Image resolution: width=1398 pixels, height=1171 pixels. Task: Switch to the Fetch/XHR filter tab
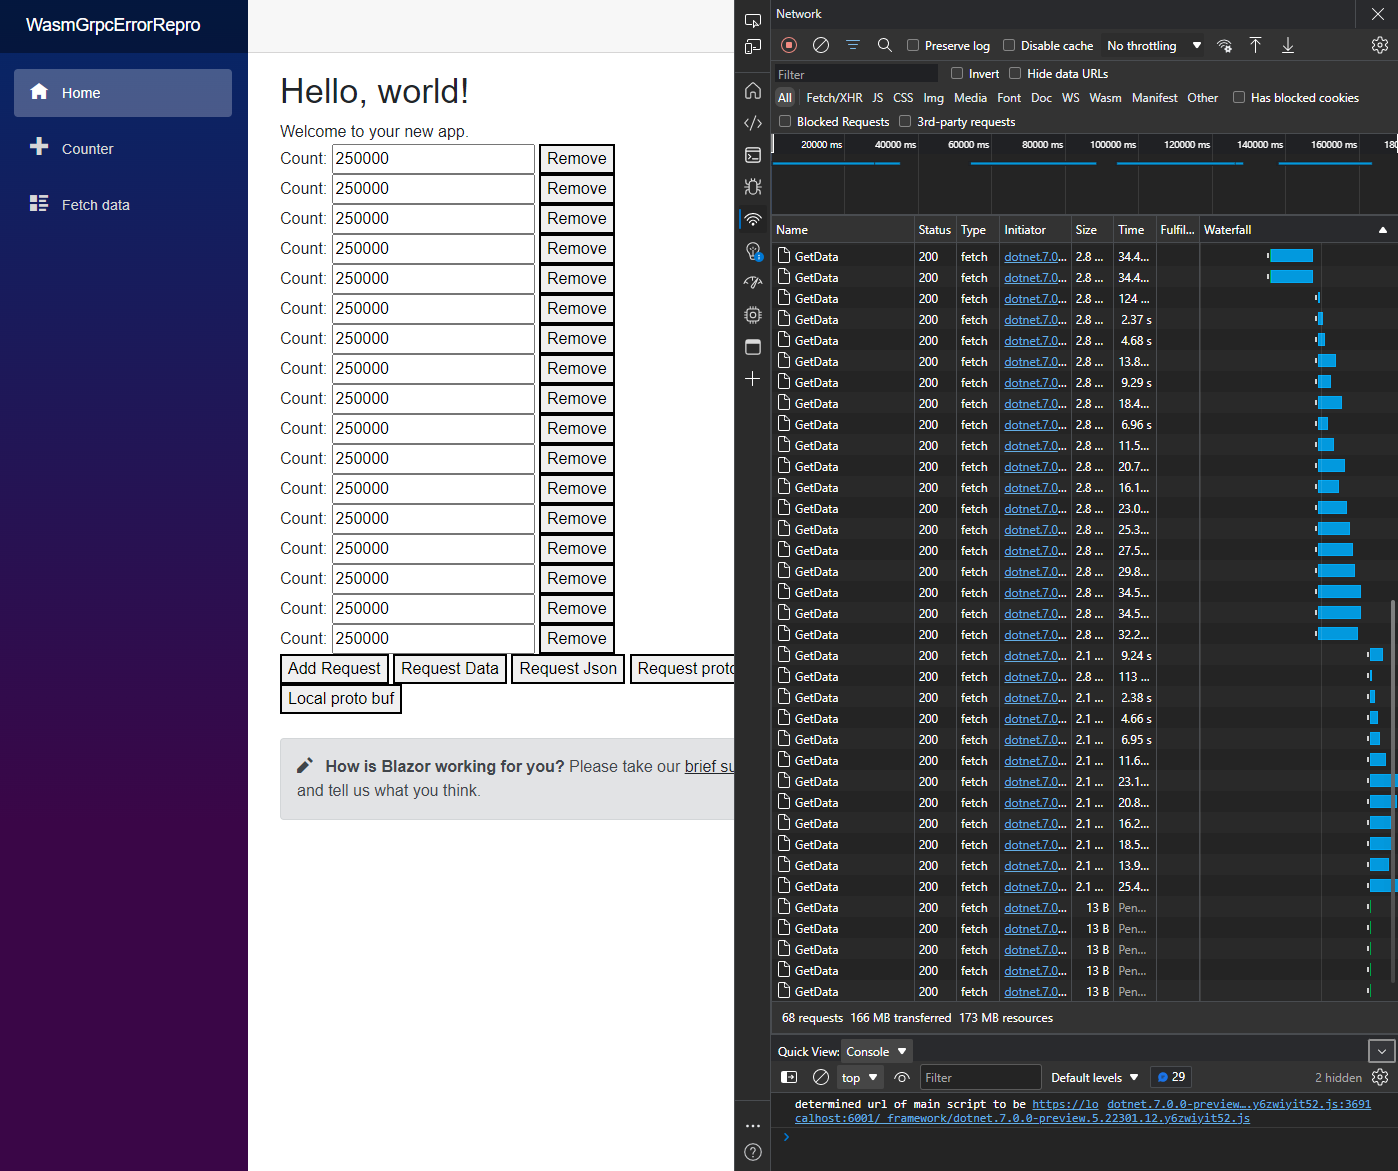[833, 97]
